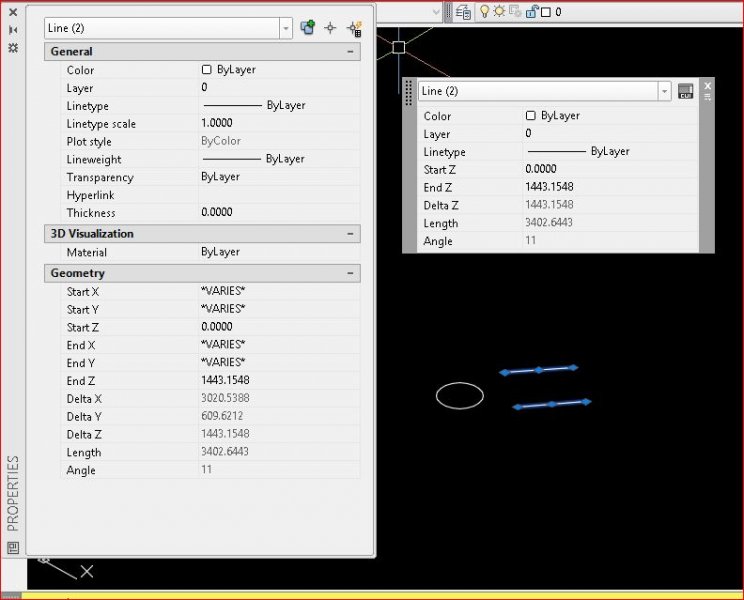Viewport: 744px width, 600px height.
Task: Toggle layer viewport freeze icon
Action: [515, 11]
